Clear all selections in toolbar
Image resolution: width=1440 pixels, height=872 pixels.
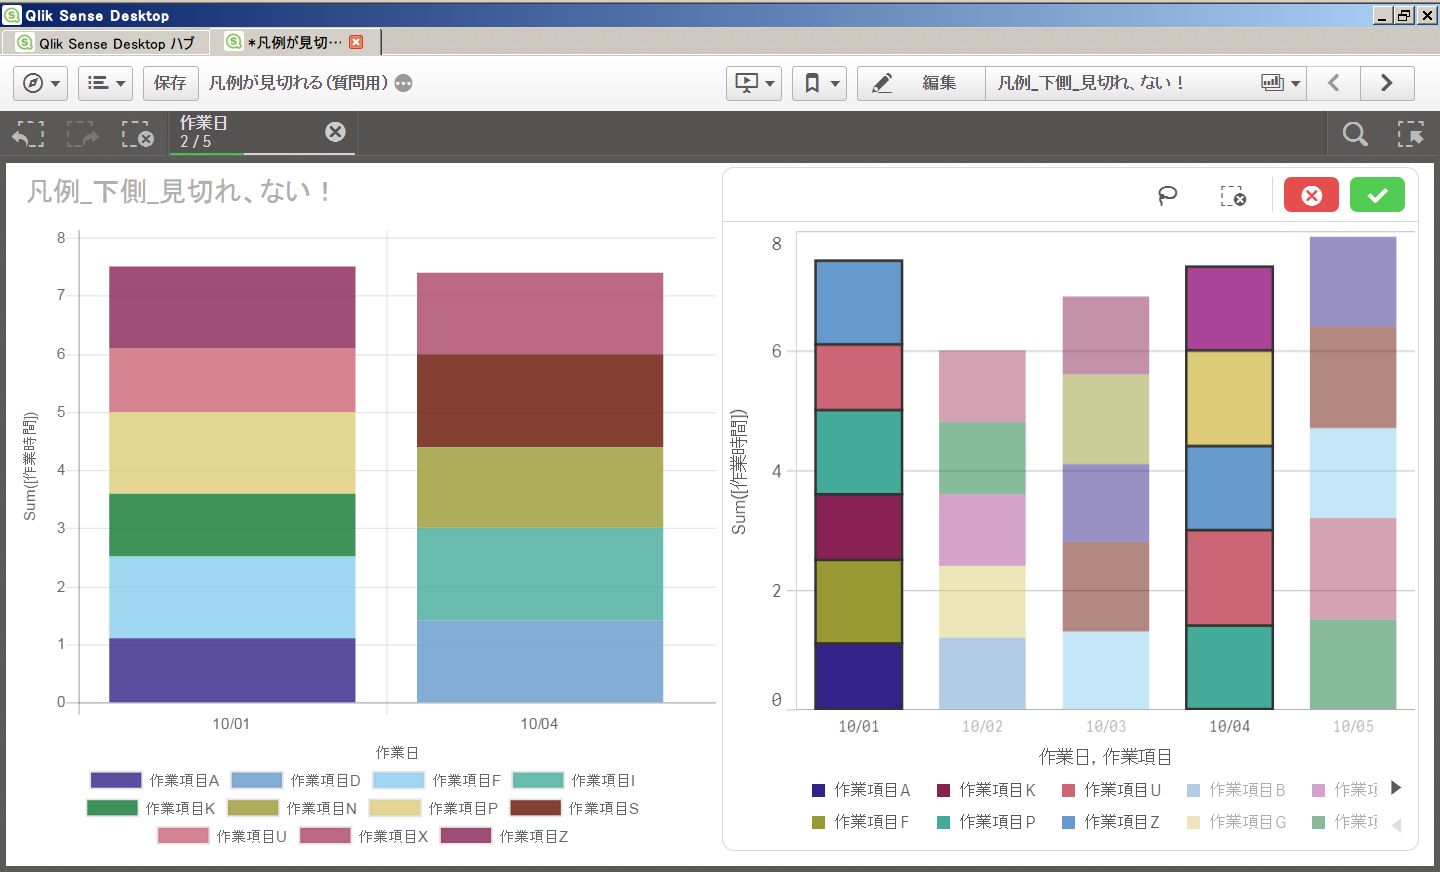pyautogui.click(x=137, y=134)
